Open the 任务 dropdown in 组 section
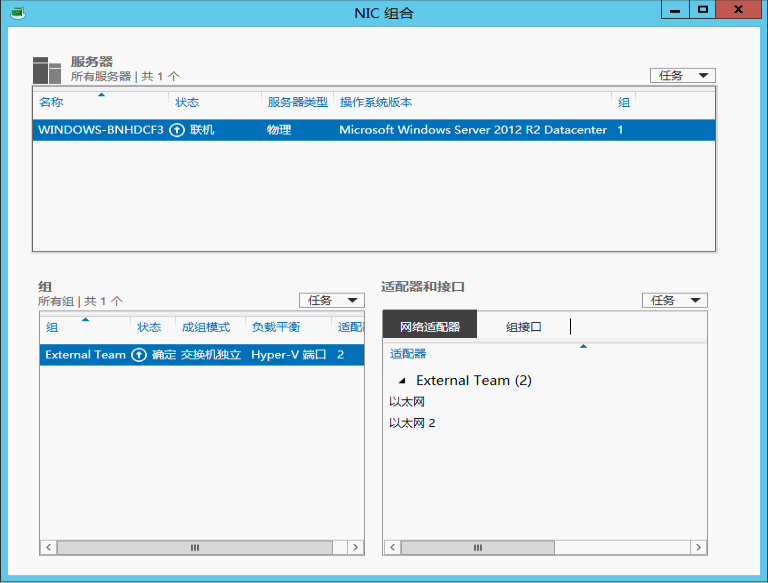 (x=332, y=300)
